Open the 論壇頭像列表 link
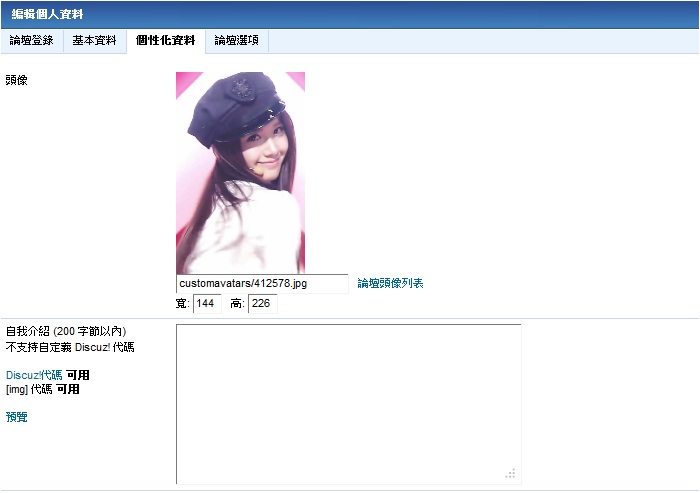Image resolution: width=700 pixels, height=493 pixels. click(x=390, y=283)
